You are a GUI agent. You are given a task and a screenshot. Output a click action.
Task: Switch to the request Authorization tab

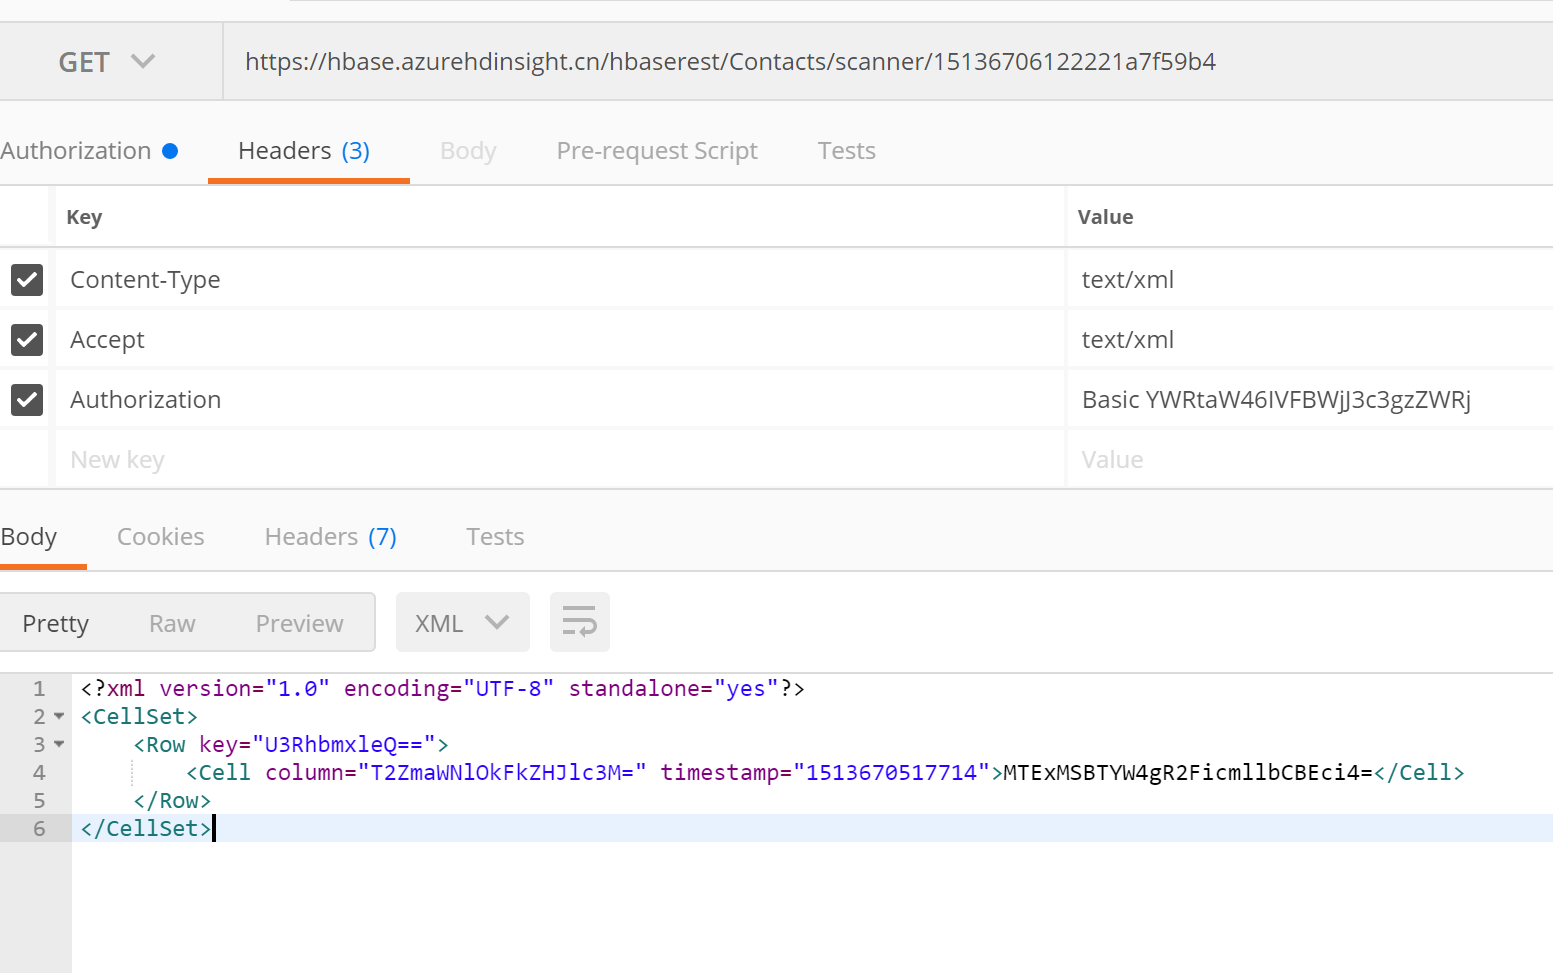(77, 151)
